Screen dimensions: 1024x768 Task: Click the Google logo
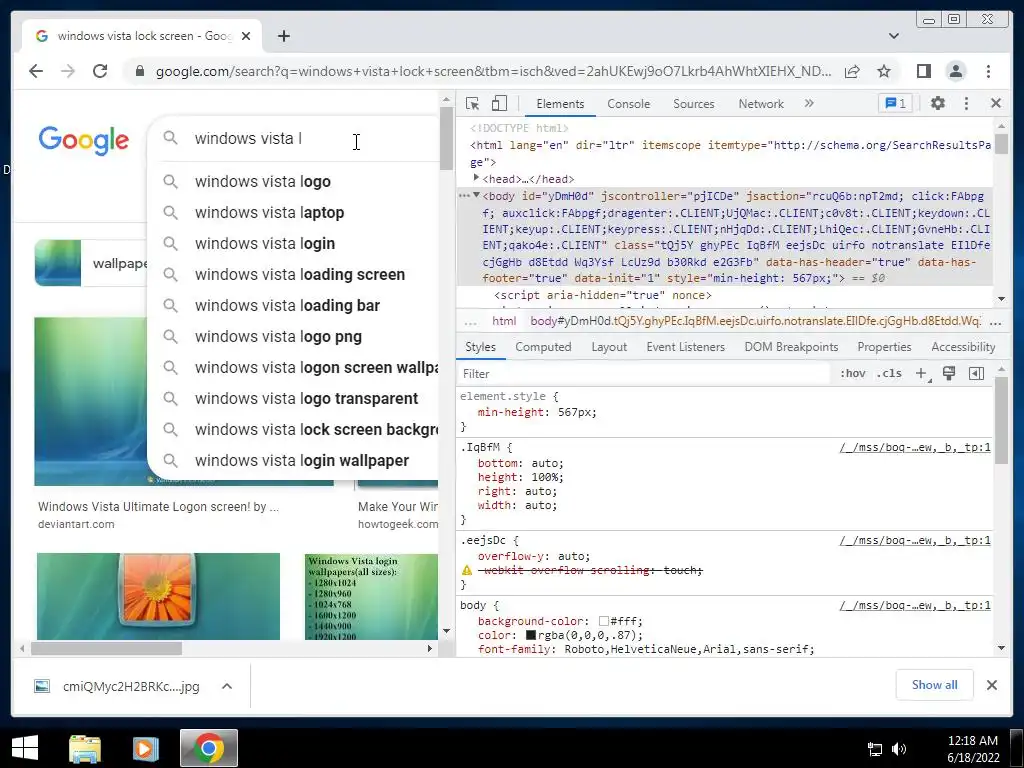pos(84,140)
